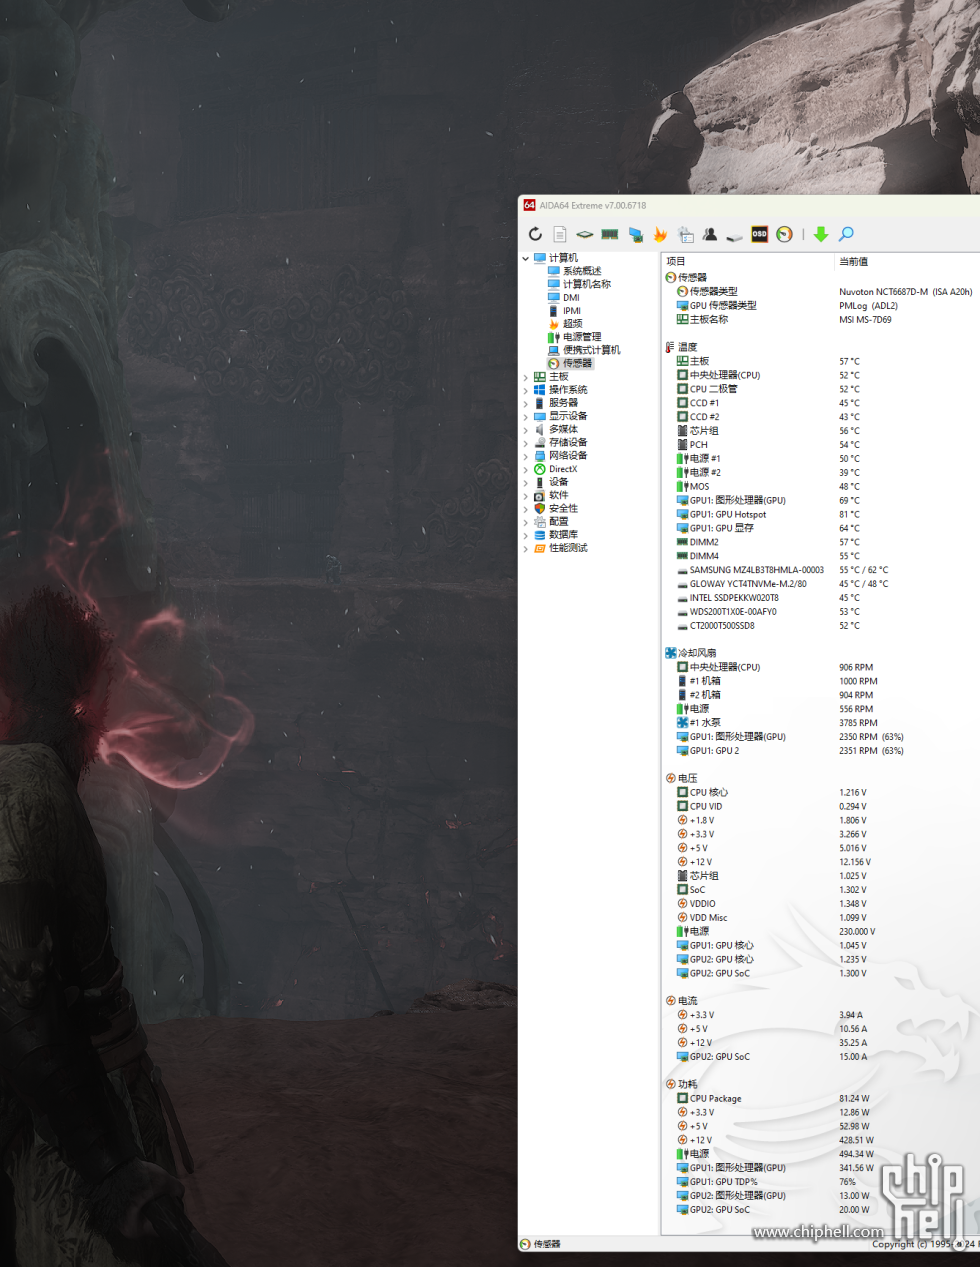Expand the 多媒体 tree branch
The image size is (980, 1267).
pyautogui.click(x=526, y=429)
